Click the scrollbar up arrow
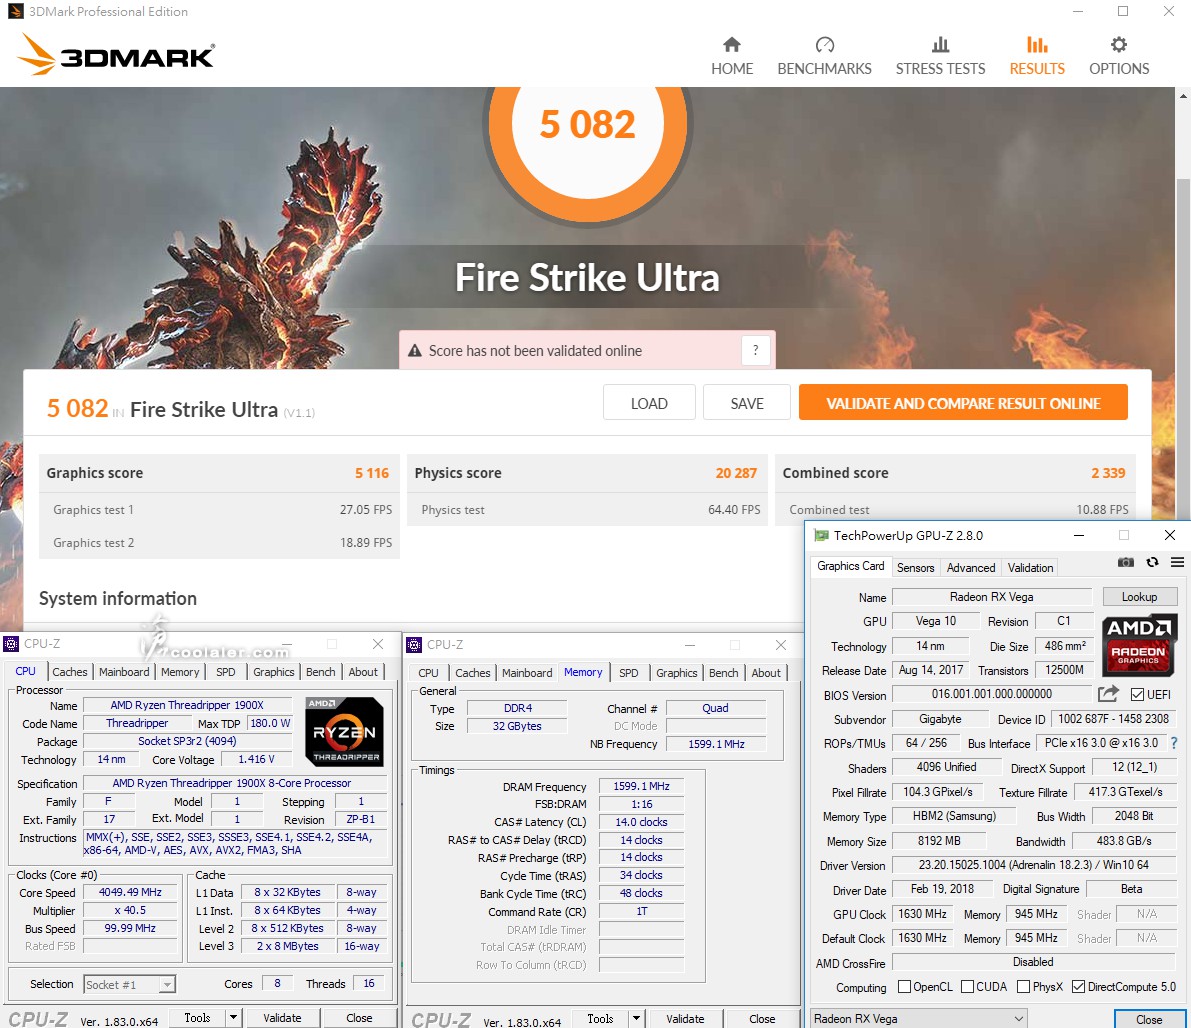Viewport: 1191px width, 1028px height. tap(1183, 96)
